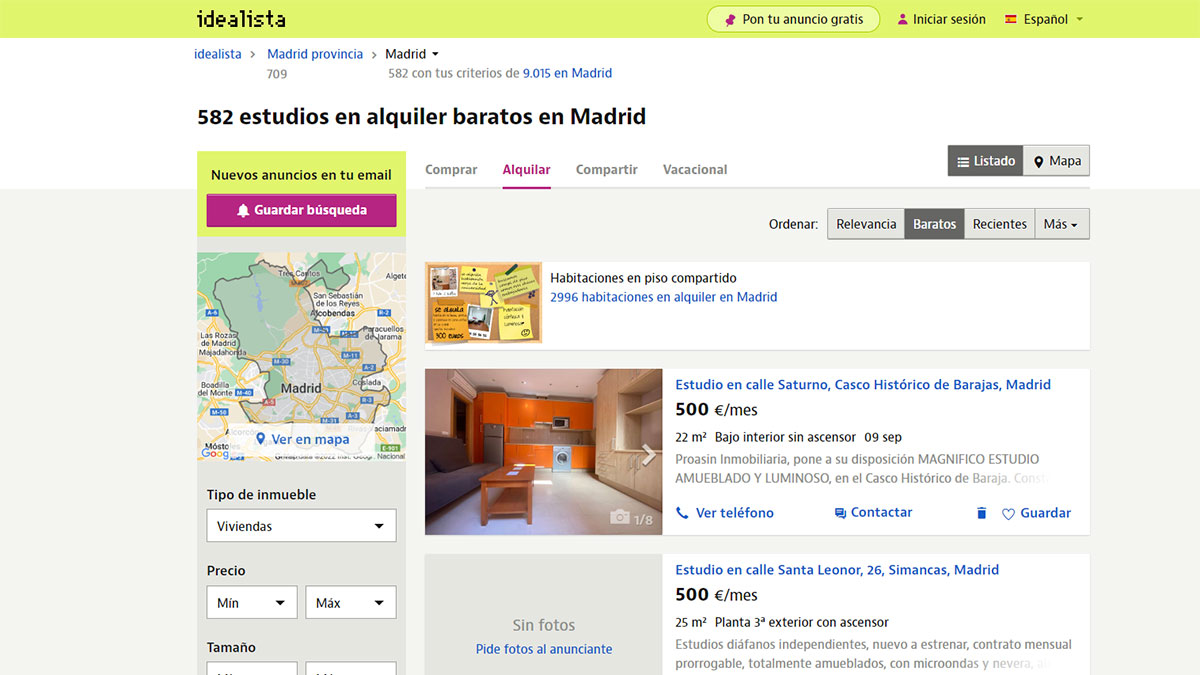Open the Más sorting dropdown
The height and width of the screenshot is (675, 1200).
coord(1060,224)
